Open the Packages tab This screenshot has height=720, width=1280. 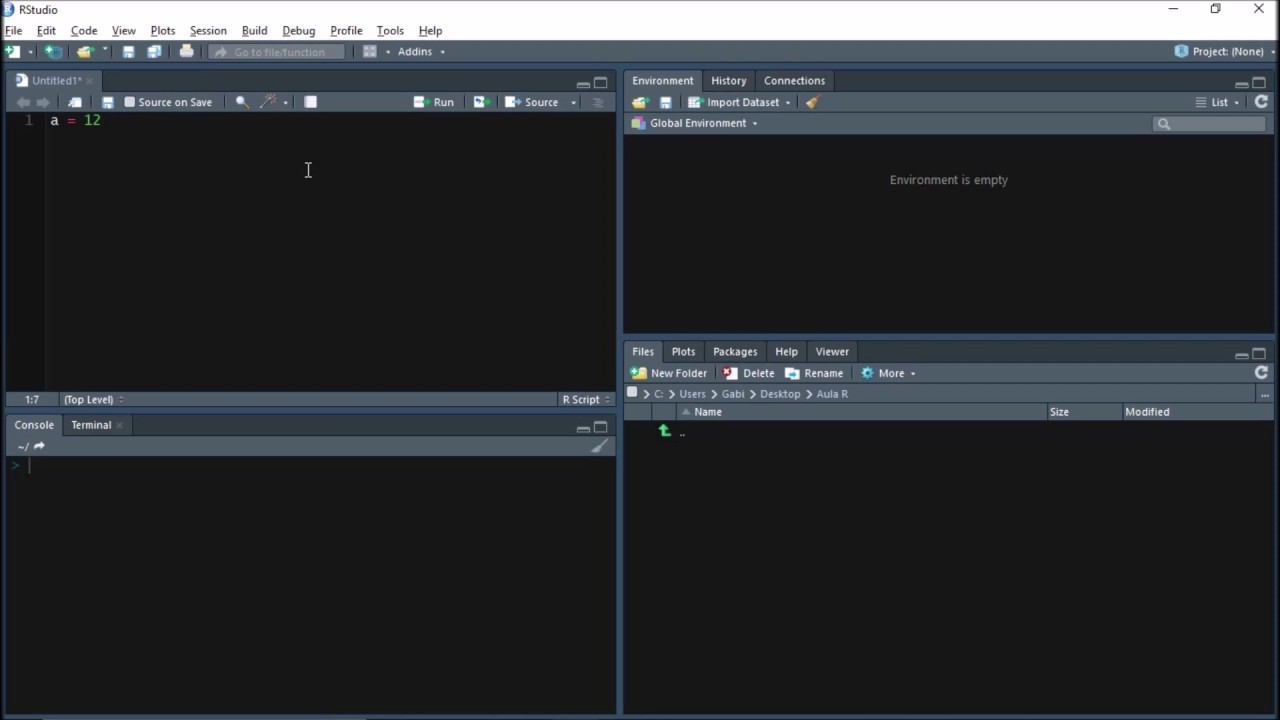coord(735,352)
